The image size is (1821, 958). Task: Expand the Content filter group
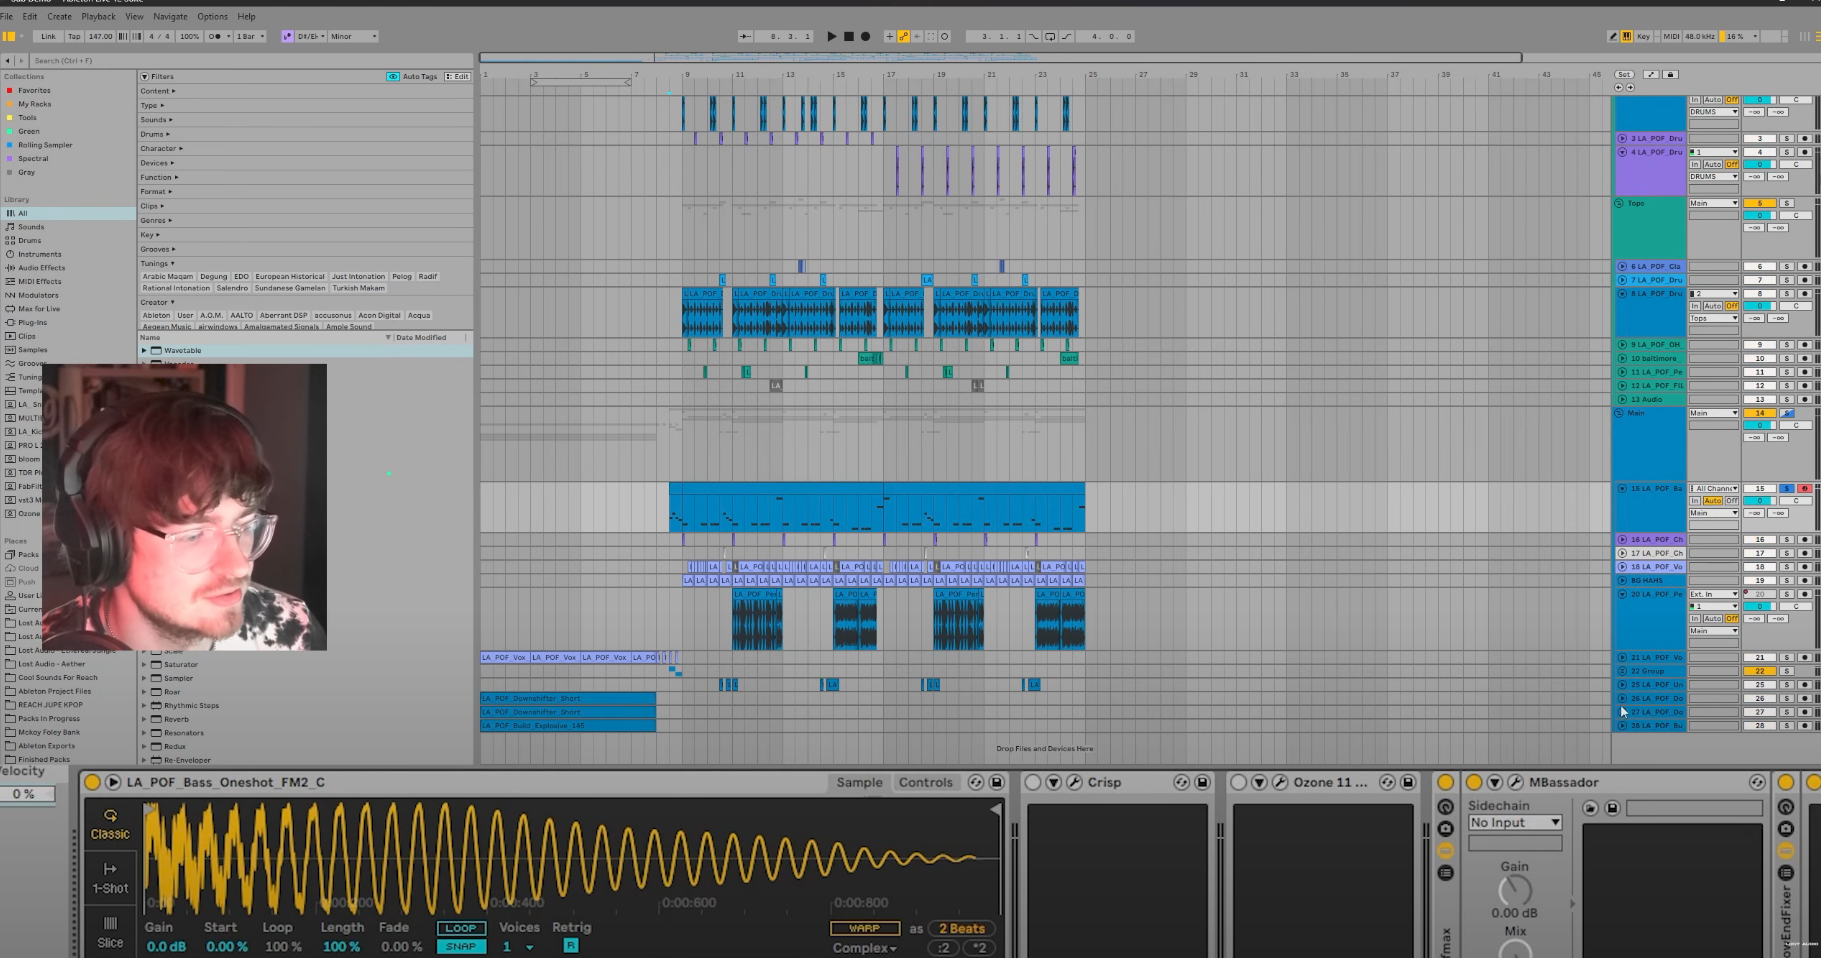coord(157,91)
